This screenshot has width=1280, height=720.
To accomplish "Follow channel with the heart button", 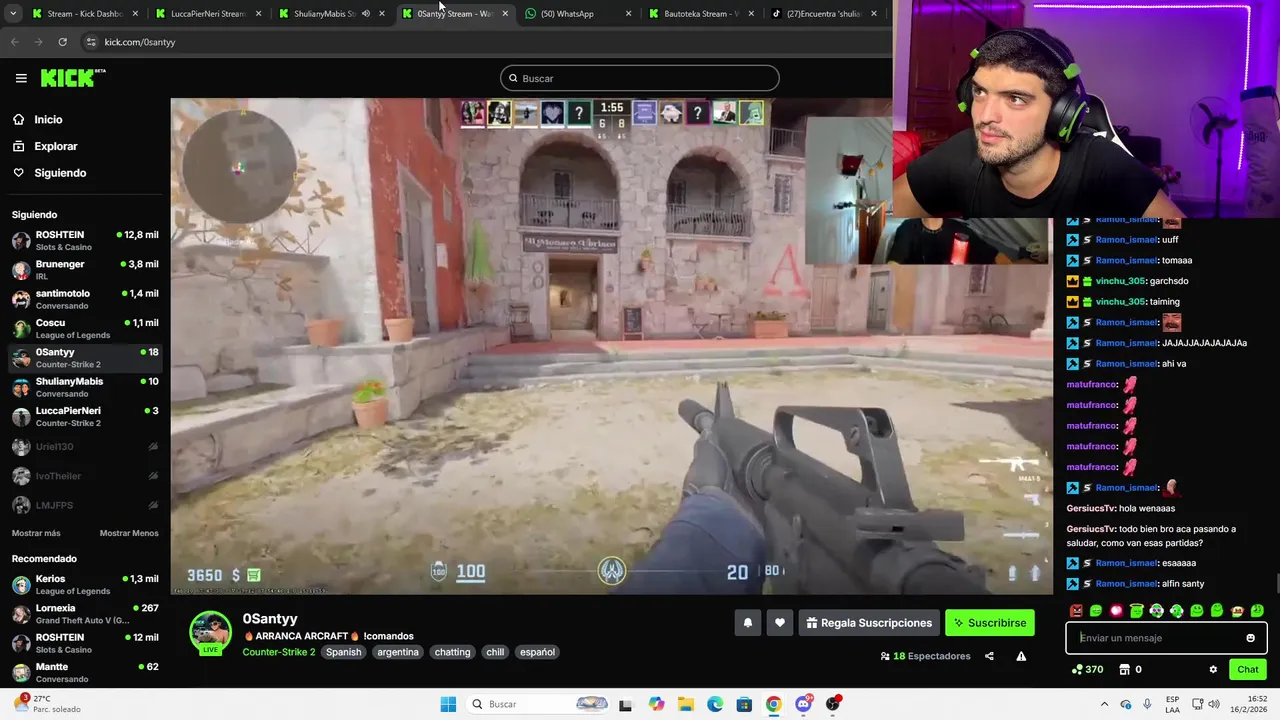I will click(780, 623).
